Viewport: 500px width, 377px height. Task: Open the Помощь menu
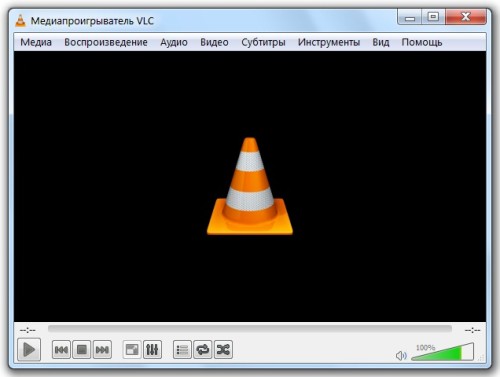click(x=422, y=42)
